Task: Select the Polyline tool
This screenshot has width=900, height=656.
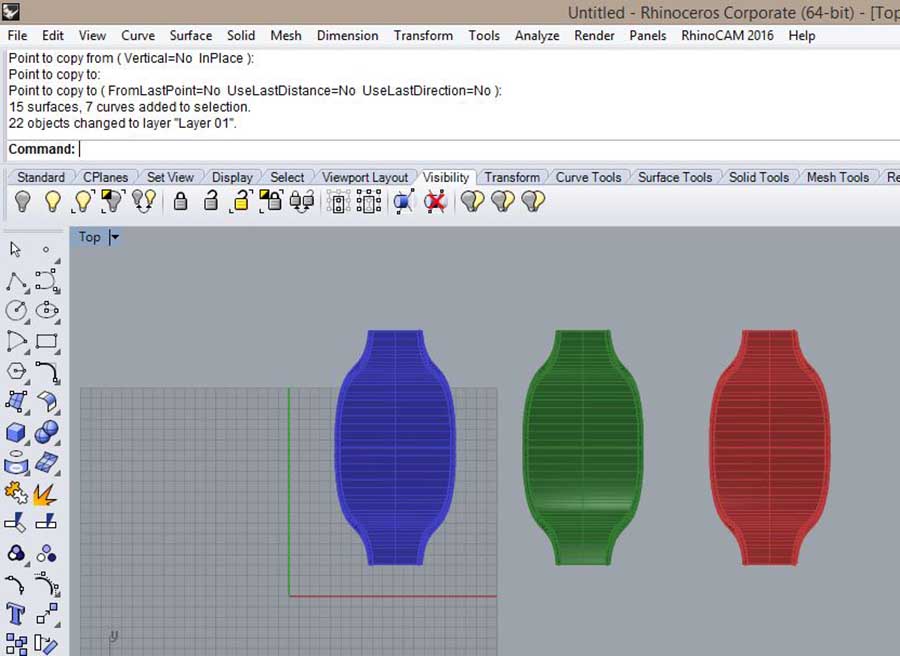Action: tap(17, 281)
